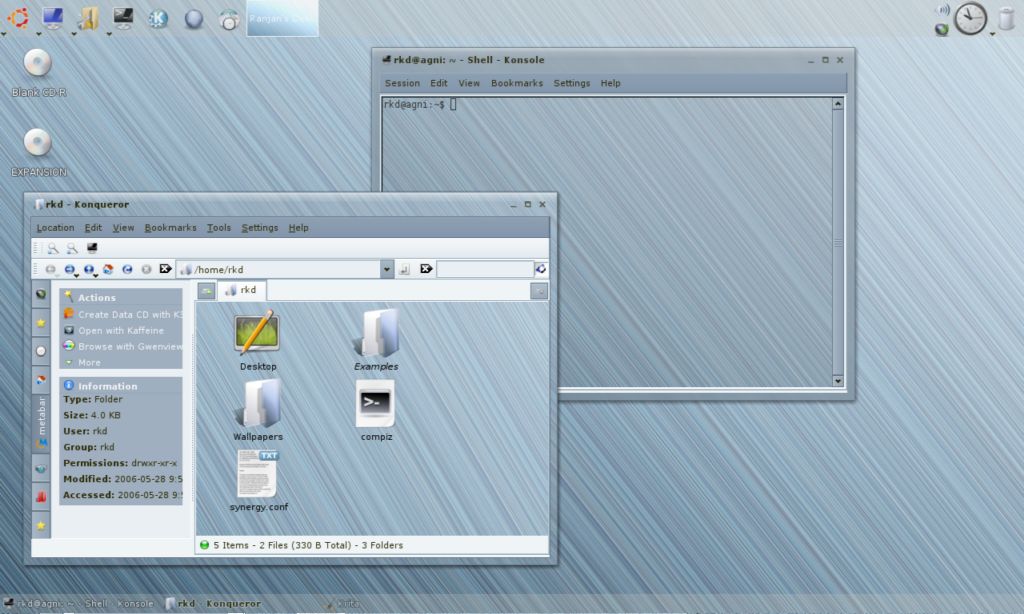Open a new tab with the tab-bar button
The image size is (1024, 614).
tap(206, 291)
